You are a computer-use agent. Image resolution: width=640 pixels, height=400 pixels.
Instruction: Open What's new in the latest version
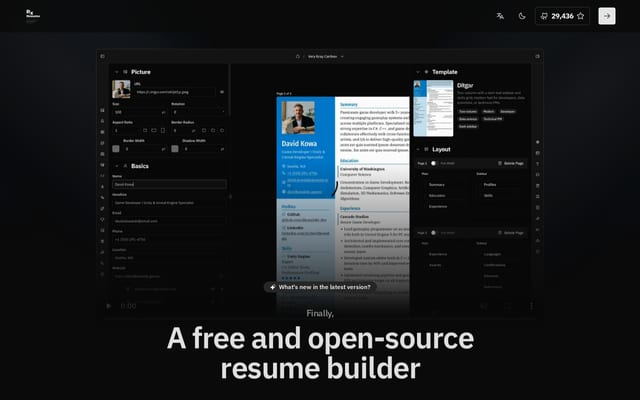pyautogui.click(x=320, y=287)
